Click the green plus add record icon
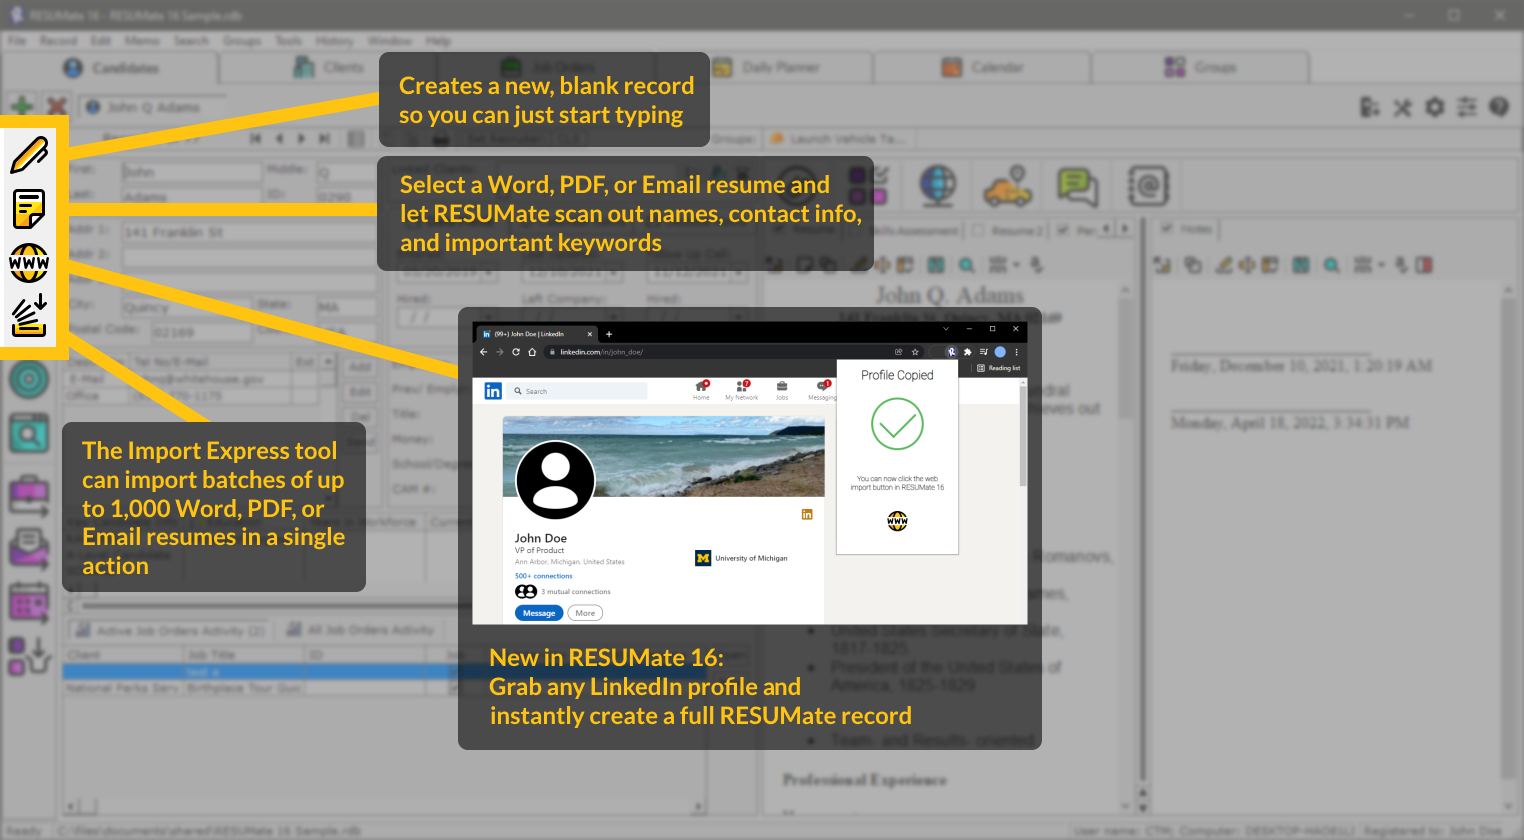 pyautogui.click(x=22, y=106)
